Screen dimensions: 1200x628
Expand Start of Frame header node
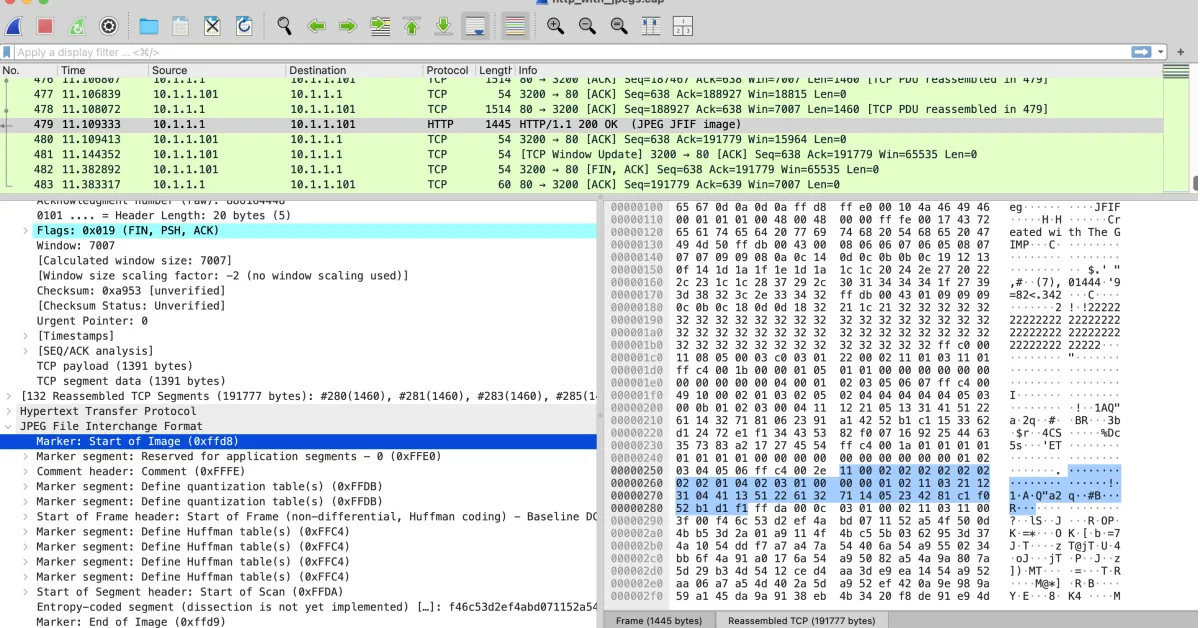point(26,517)
